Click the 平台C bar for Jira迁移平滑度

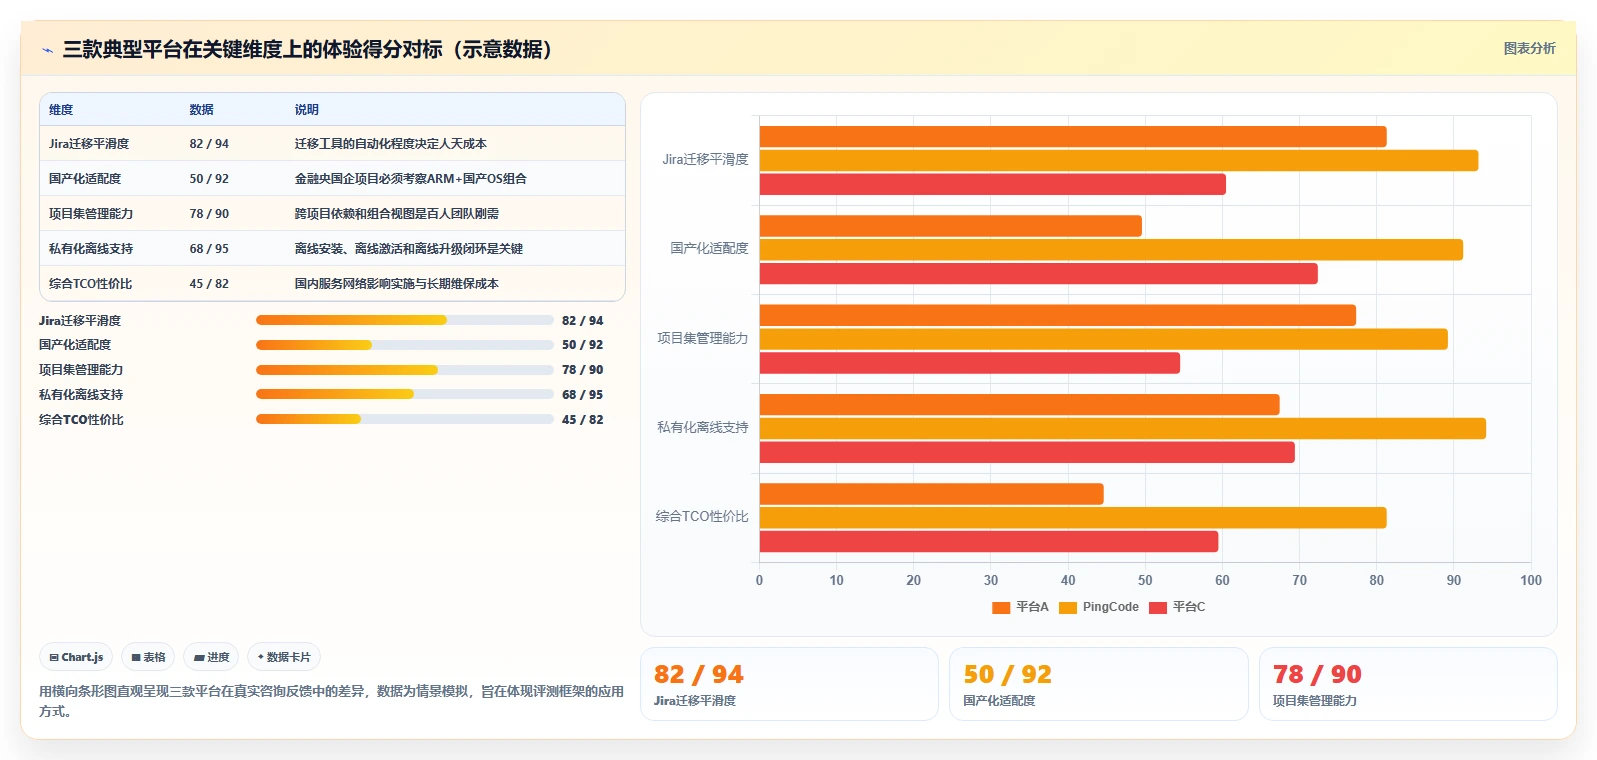click(x=993, y=184)
